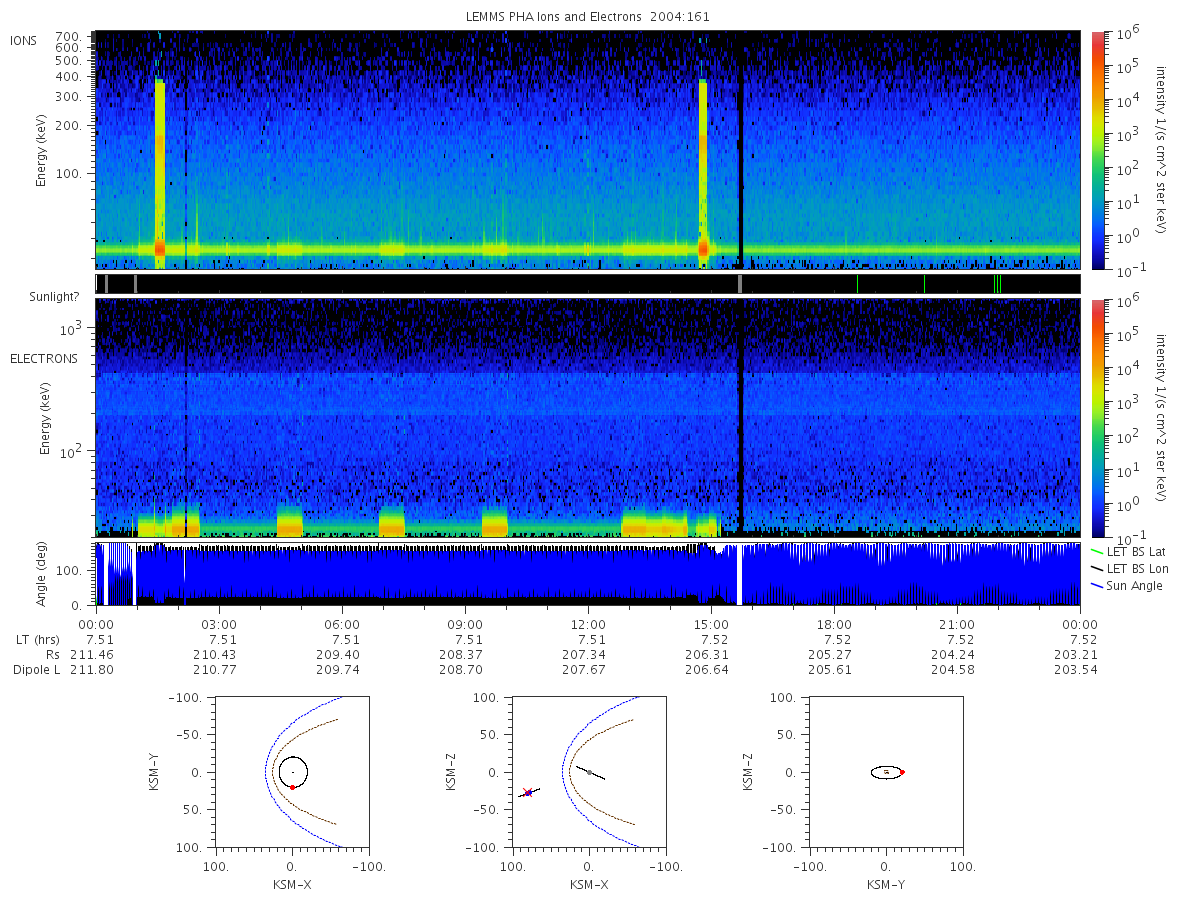The width and height of the screenshot is (1200, 900).
Task: Click the ions 'intensity 1/(s cm^2 ster keV)' label
Action: click(x=1162, y=150)
